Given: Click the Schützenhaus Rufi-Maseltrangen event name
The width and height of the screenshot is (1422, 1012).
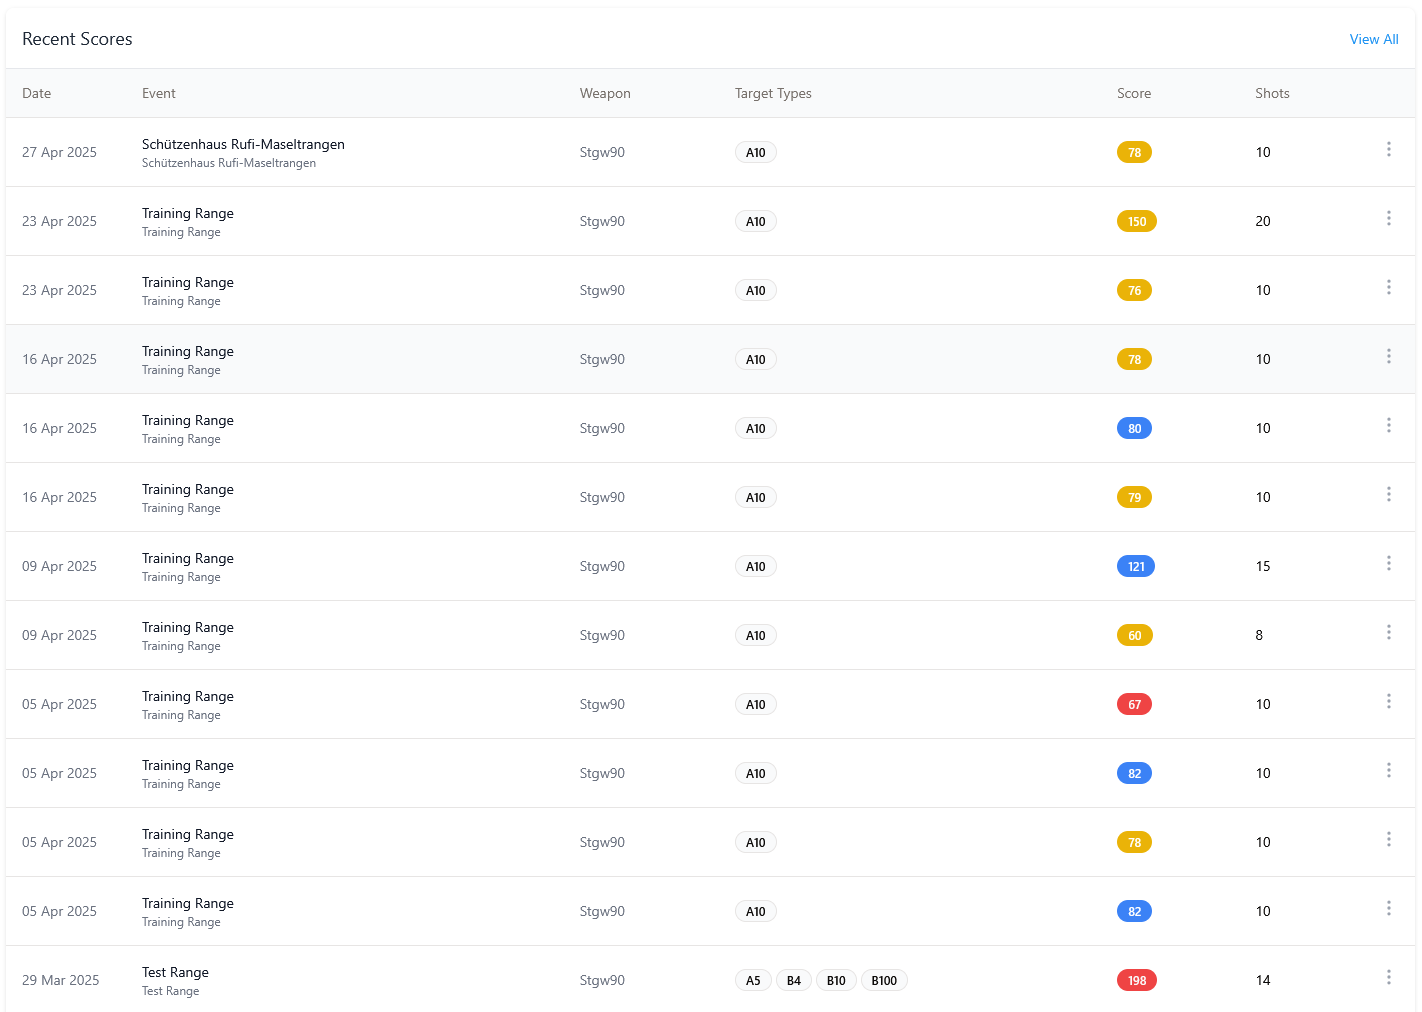Looking at the screenshot, I should [243, 144].
